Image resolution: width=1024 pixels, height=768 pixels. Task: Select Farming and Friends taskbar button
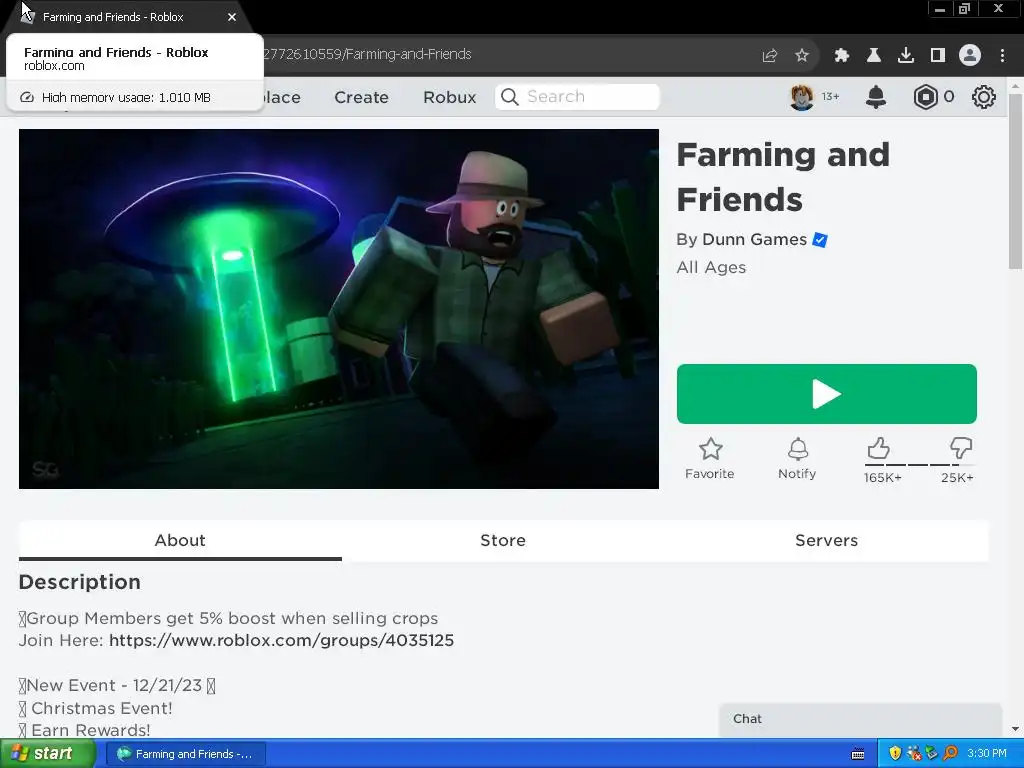click(186, 754)
